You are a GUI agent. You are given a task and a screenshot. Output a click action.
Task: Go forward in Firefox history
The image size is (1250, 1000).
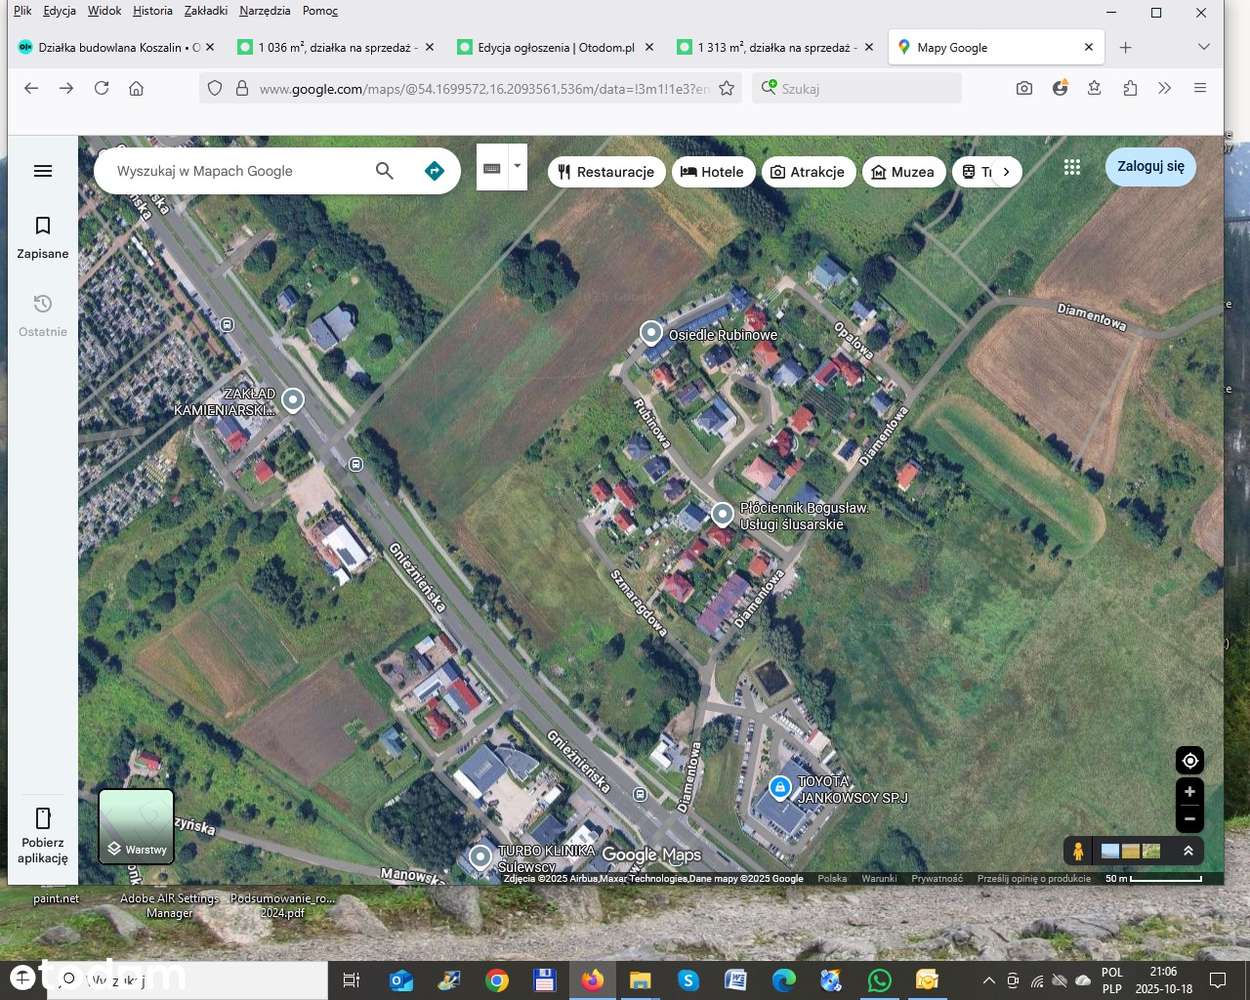pyautogui.click(x=66, y=88)
